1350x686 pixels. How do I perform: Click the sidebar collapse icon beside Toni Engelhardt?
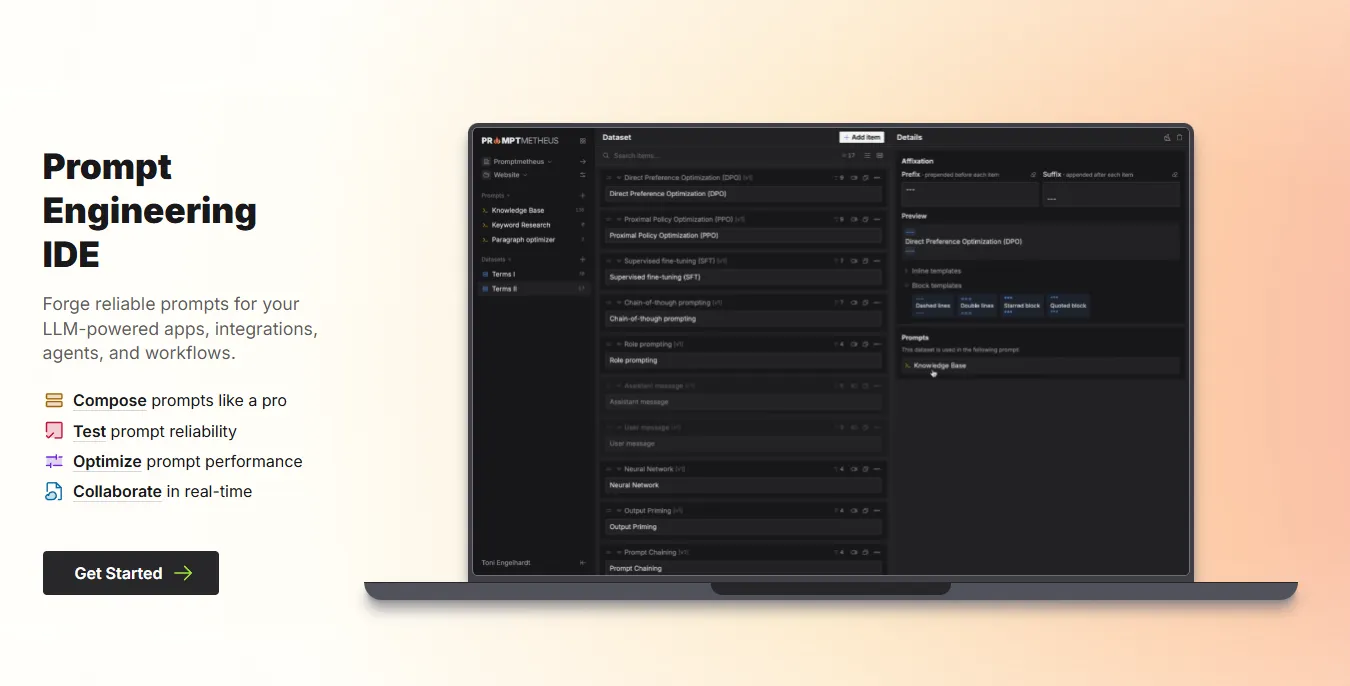(583, 563)
